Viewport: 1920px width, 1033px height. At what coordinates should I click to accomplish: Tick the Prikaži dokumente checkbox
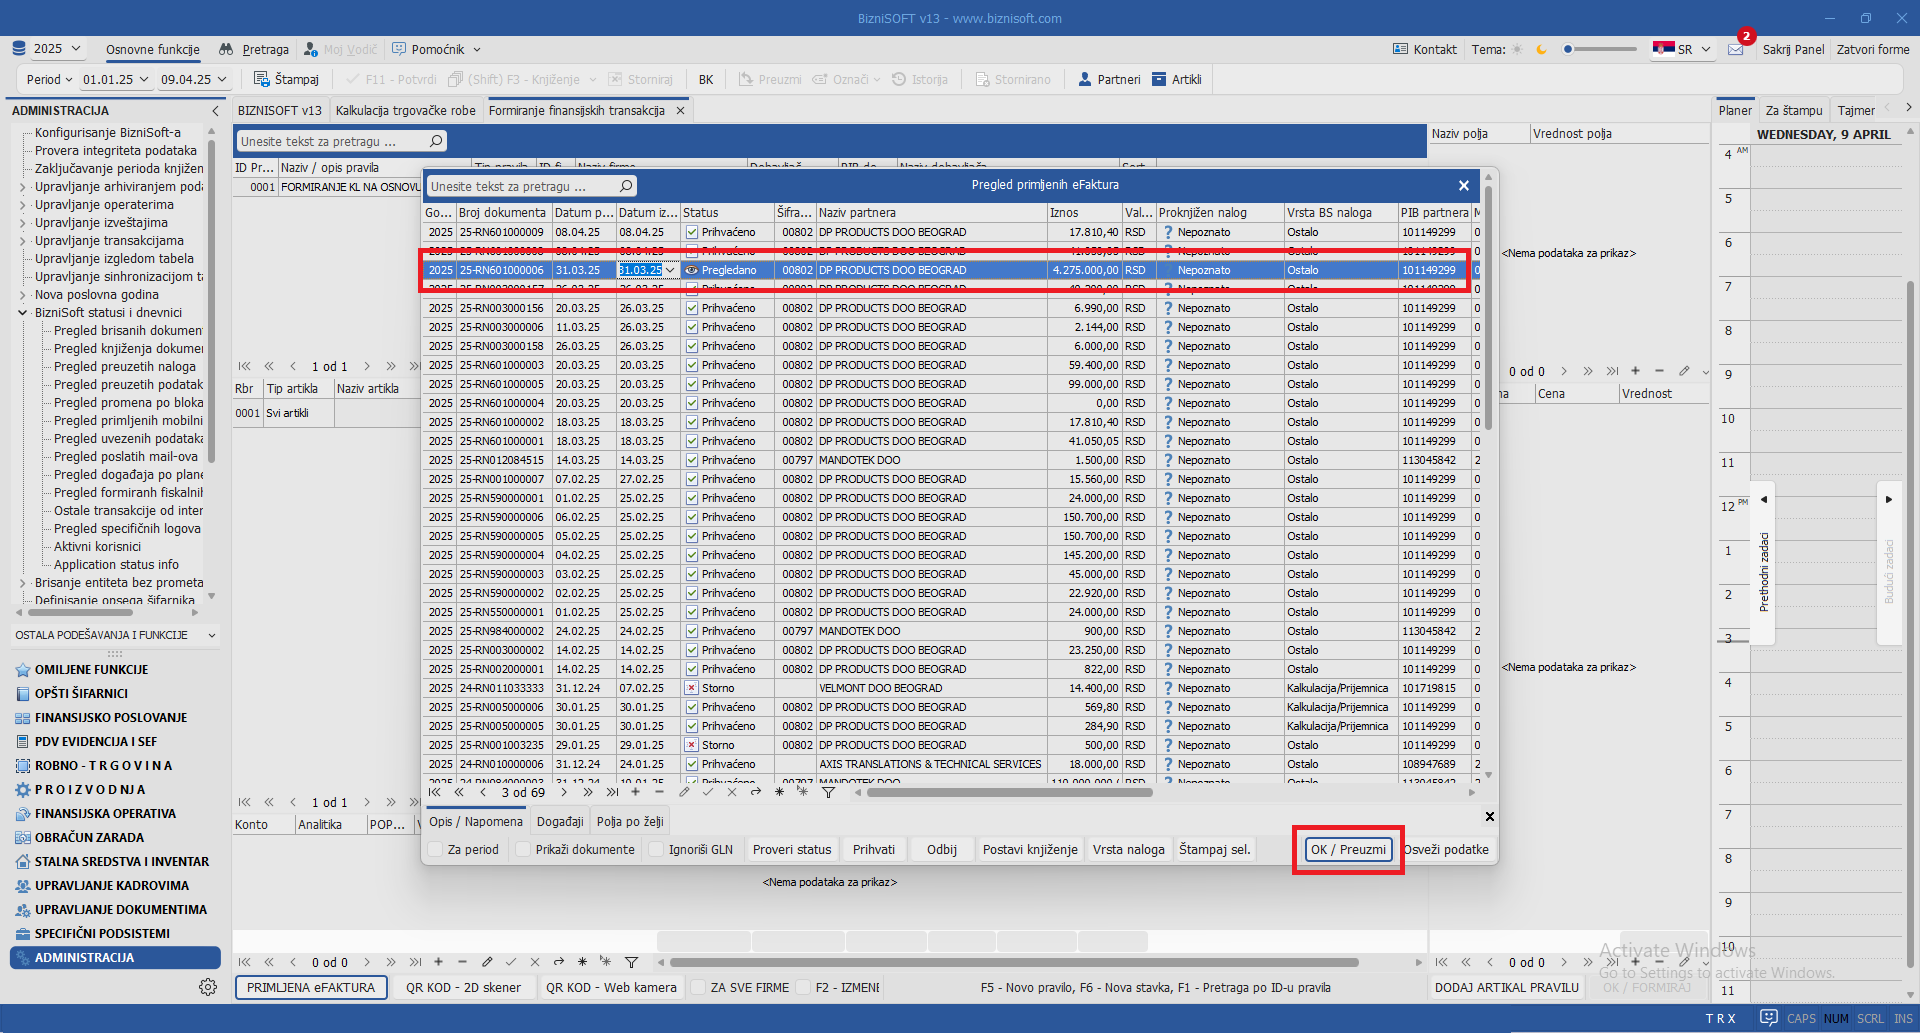523,849
